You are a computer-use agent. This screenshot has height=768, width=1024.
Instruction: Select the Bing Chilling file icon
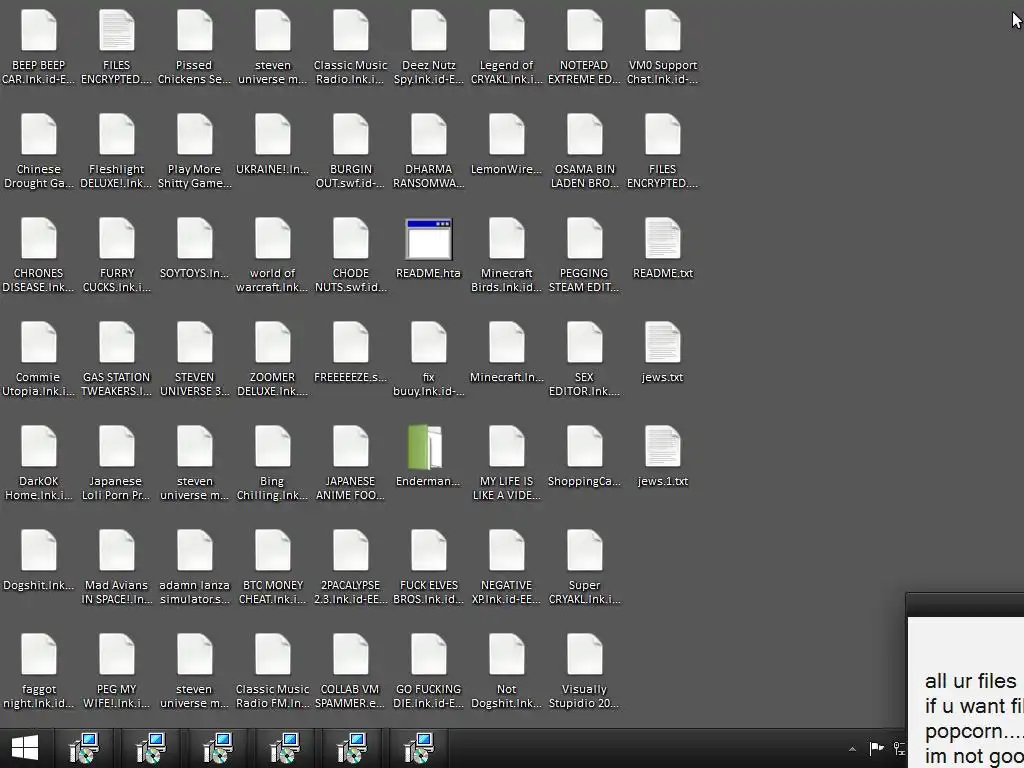[x=273, y=446]
